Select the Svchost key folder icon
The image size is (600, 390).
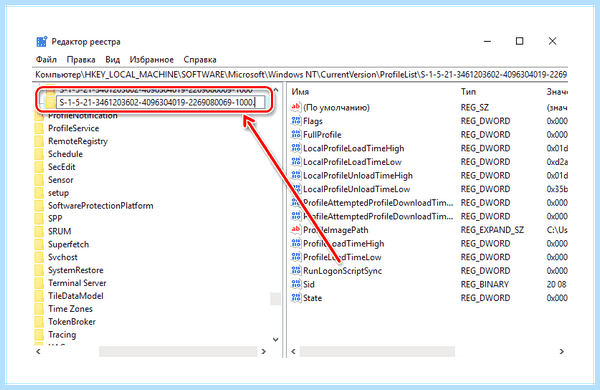(39, 257)
